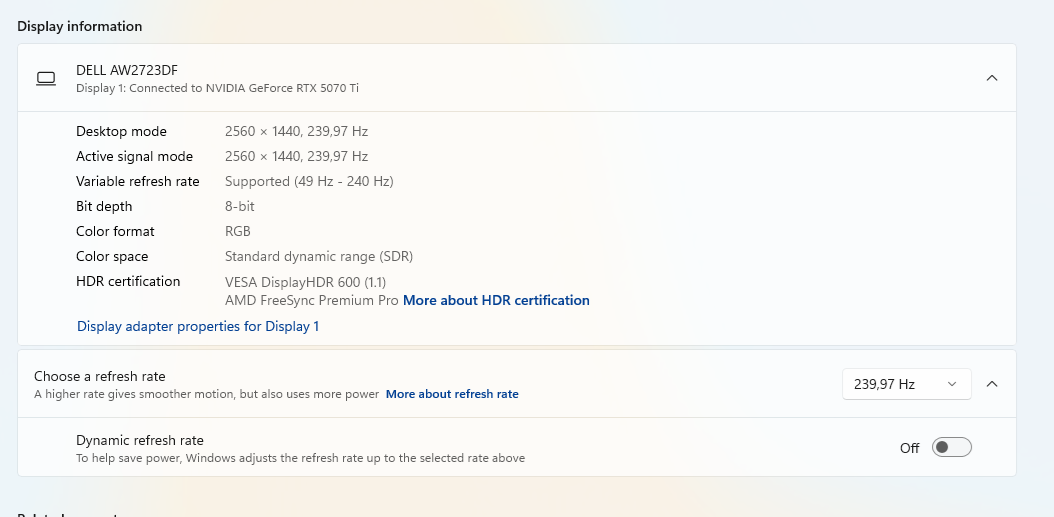This screenshot has height=517, width=1054.
Task: Click the Supported (49 Hz - 240 Hz) value
Action: 309,181
